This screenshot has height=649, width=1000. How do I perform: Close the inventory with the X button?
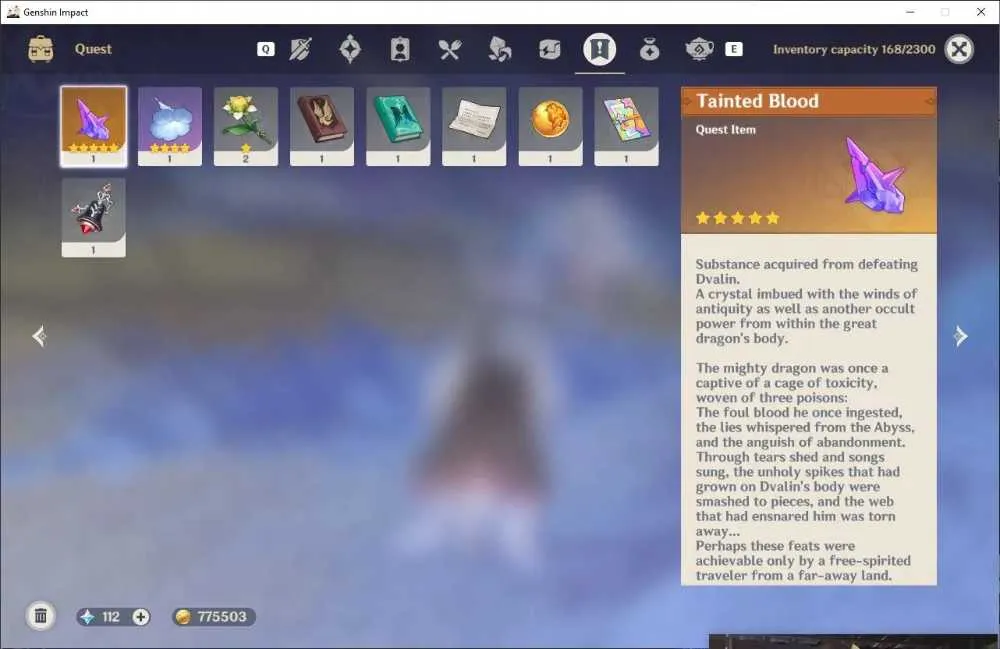point(959,49)
